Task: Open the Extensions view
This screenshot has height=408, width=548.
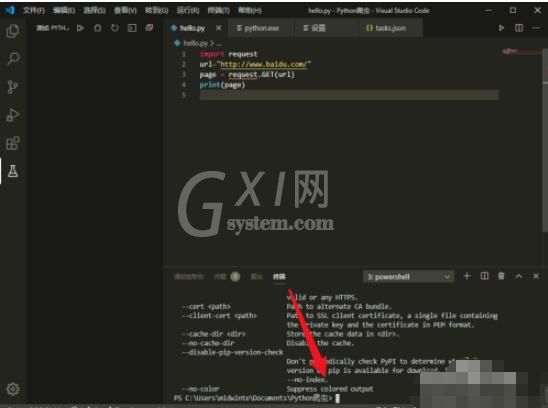Action: [13, 143]
